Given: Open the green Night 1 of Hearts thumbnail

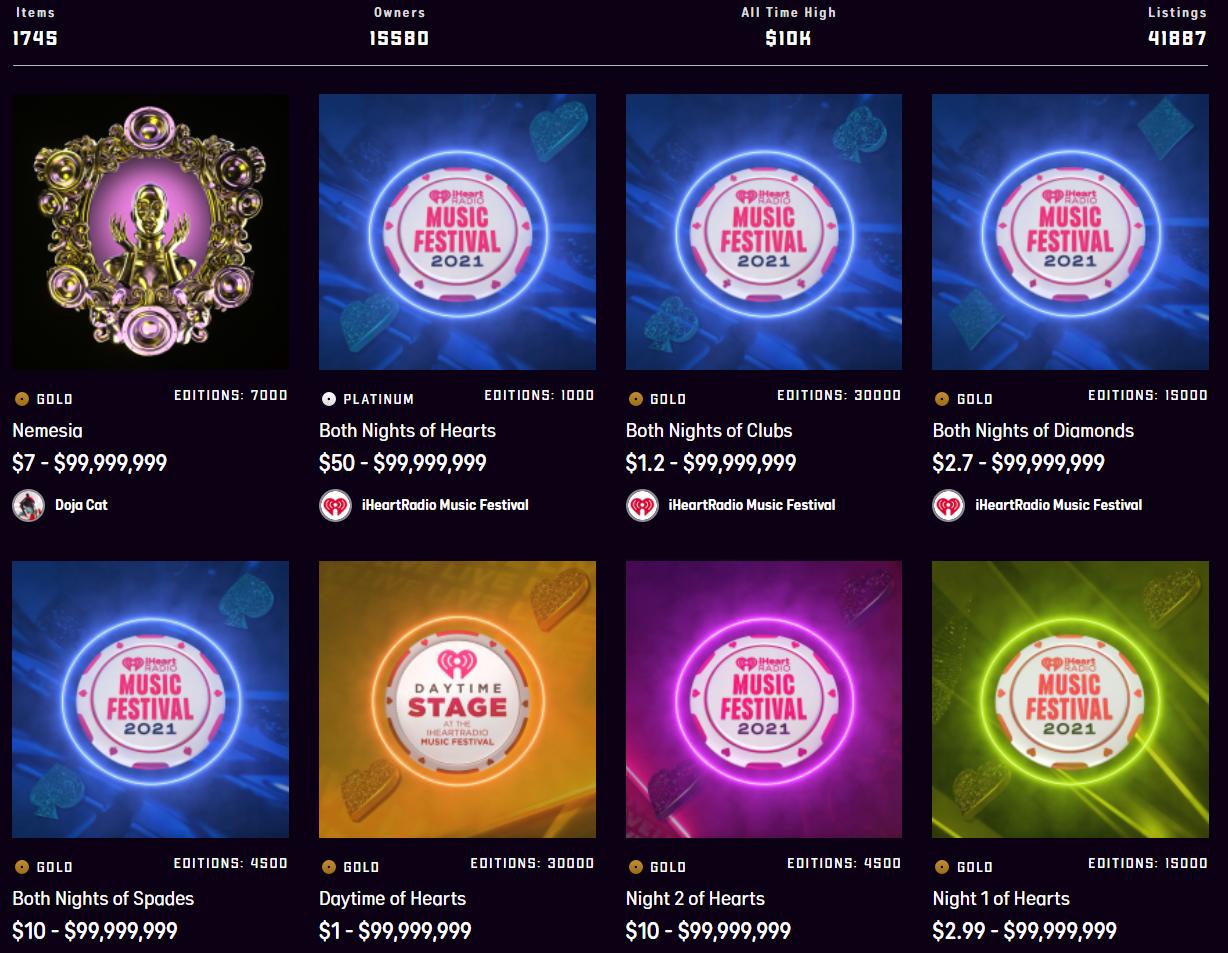Looking at the screenshot, I should point(1070,699).
